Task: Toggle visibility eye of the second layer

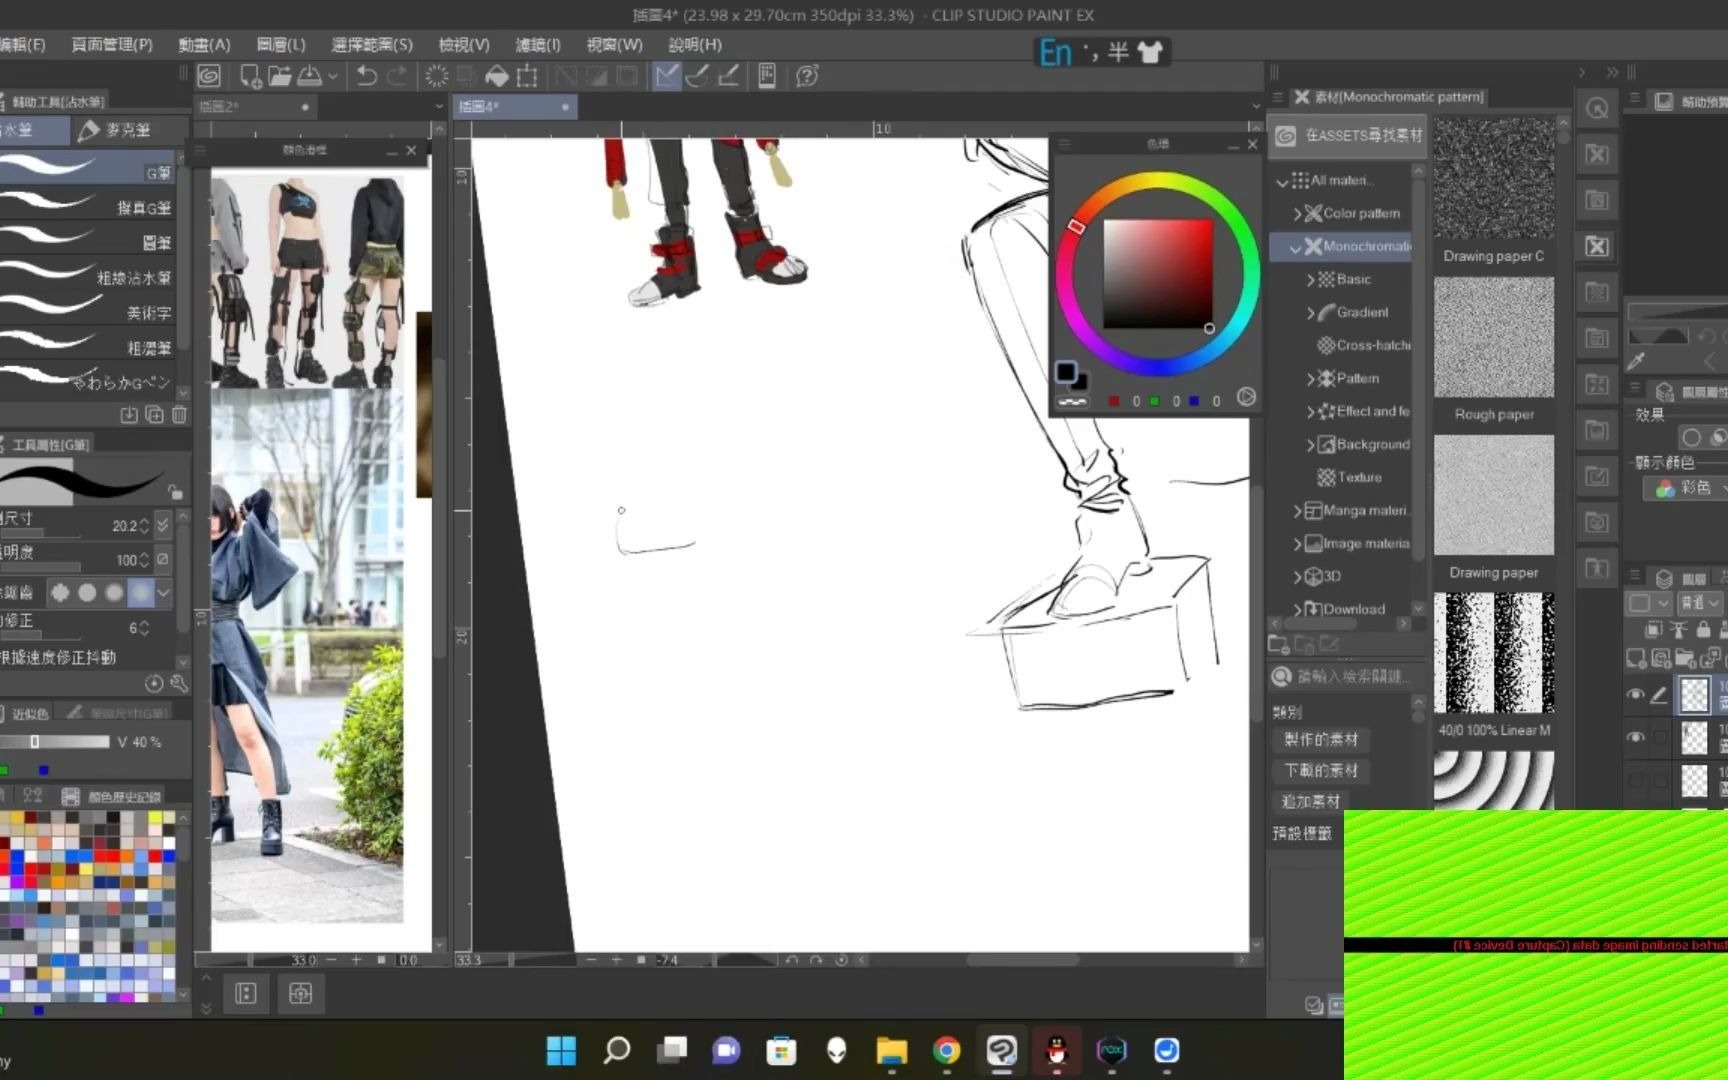Action: pyautogui.click(x=1636, y=737)
